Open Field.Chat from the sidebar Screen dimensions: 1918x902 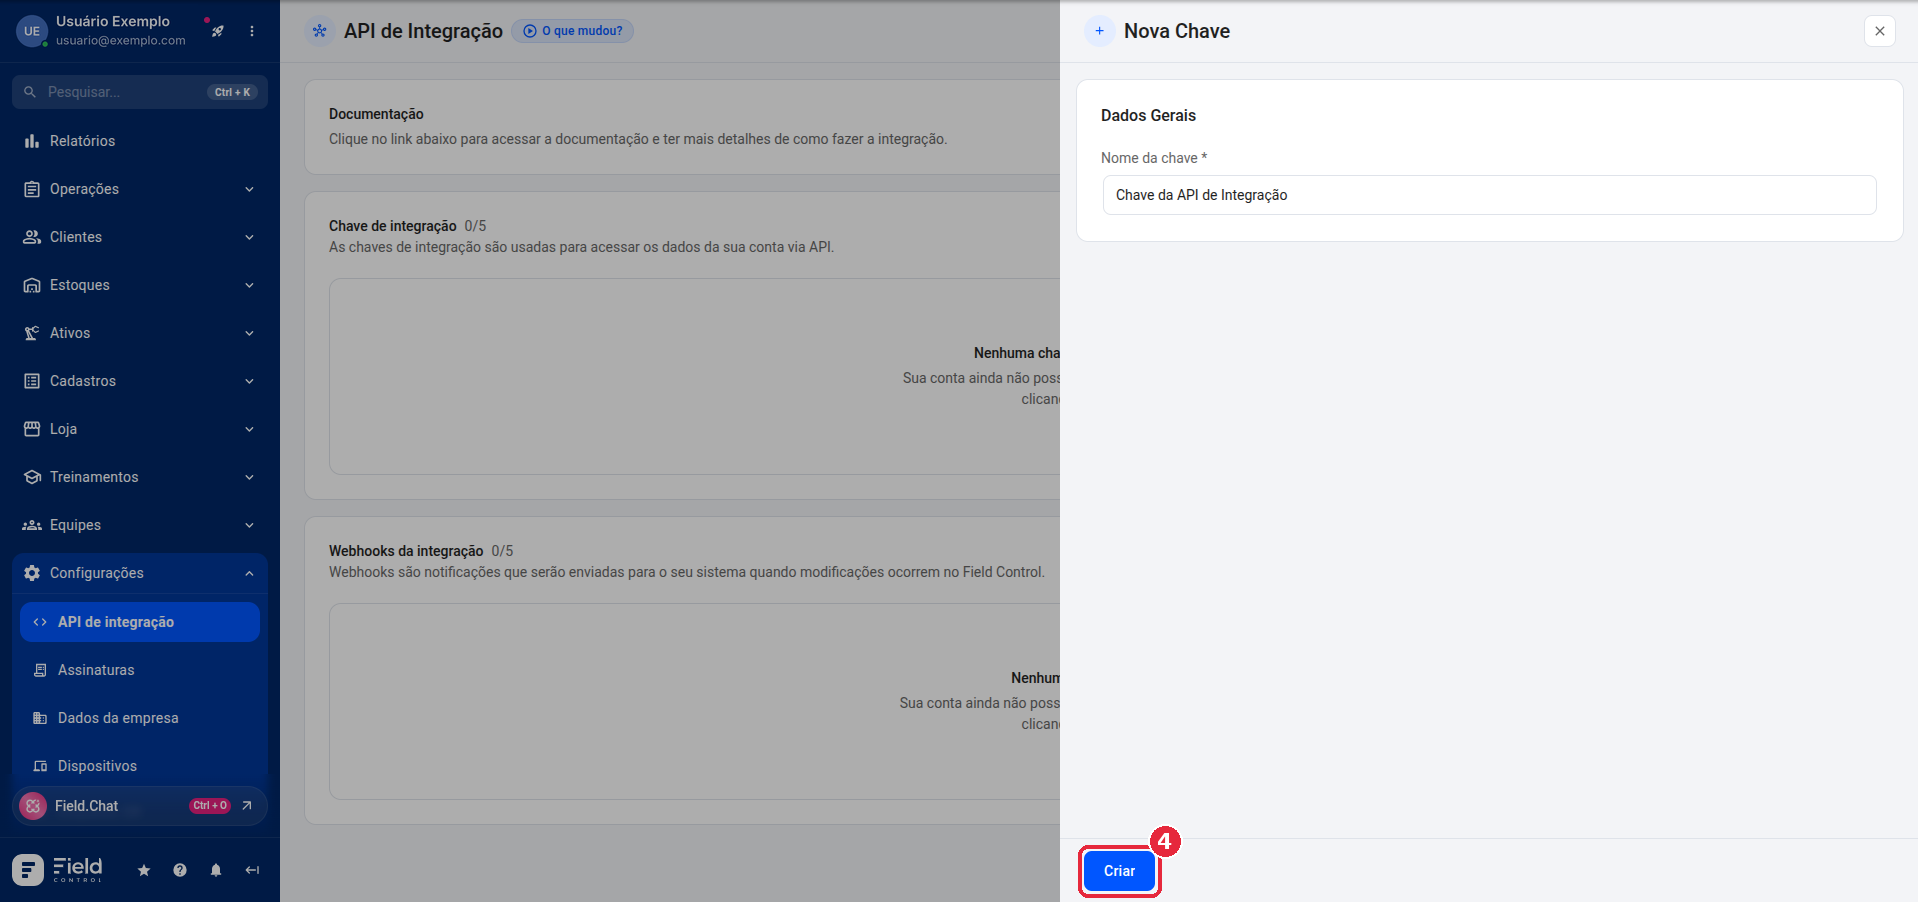[140, 806]
